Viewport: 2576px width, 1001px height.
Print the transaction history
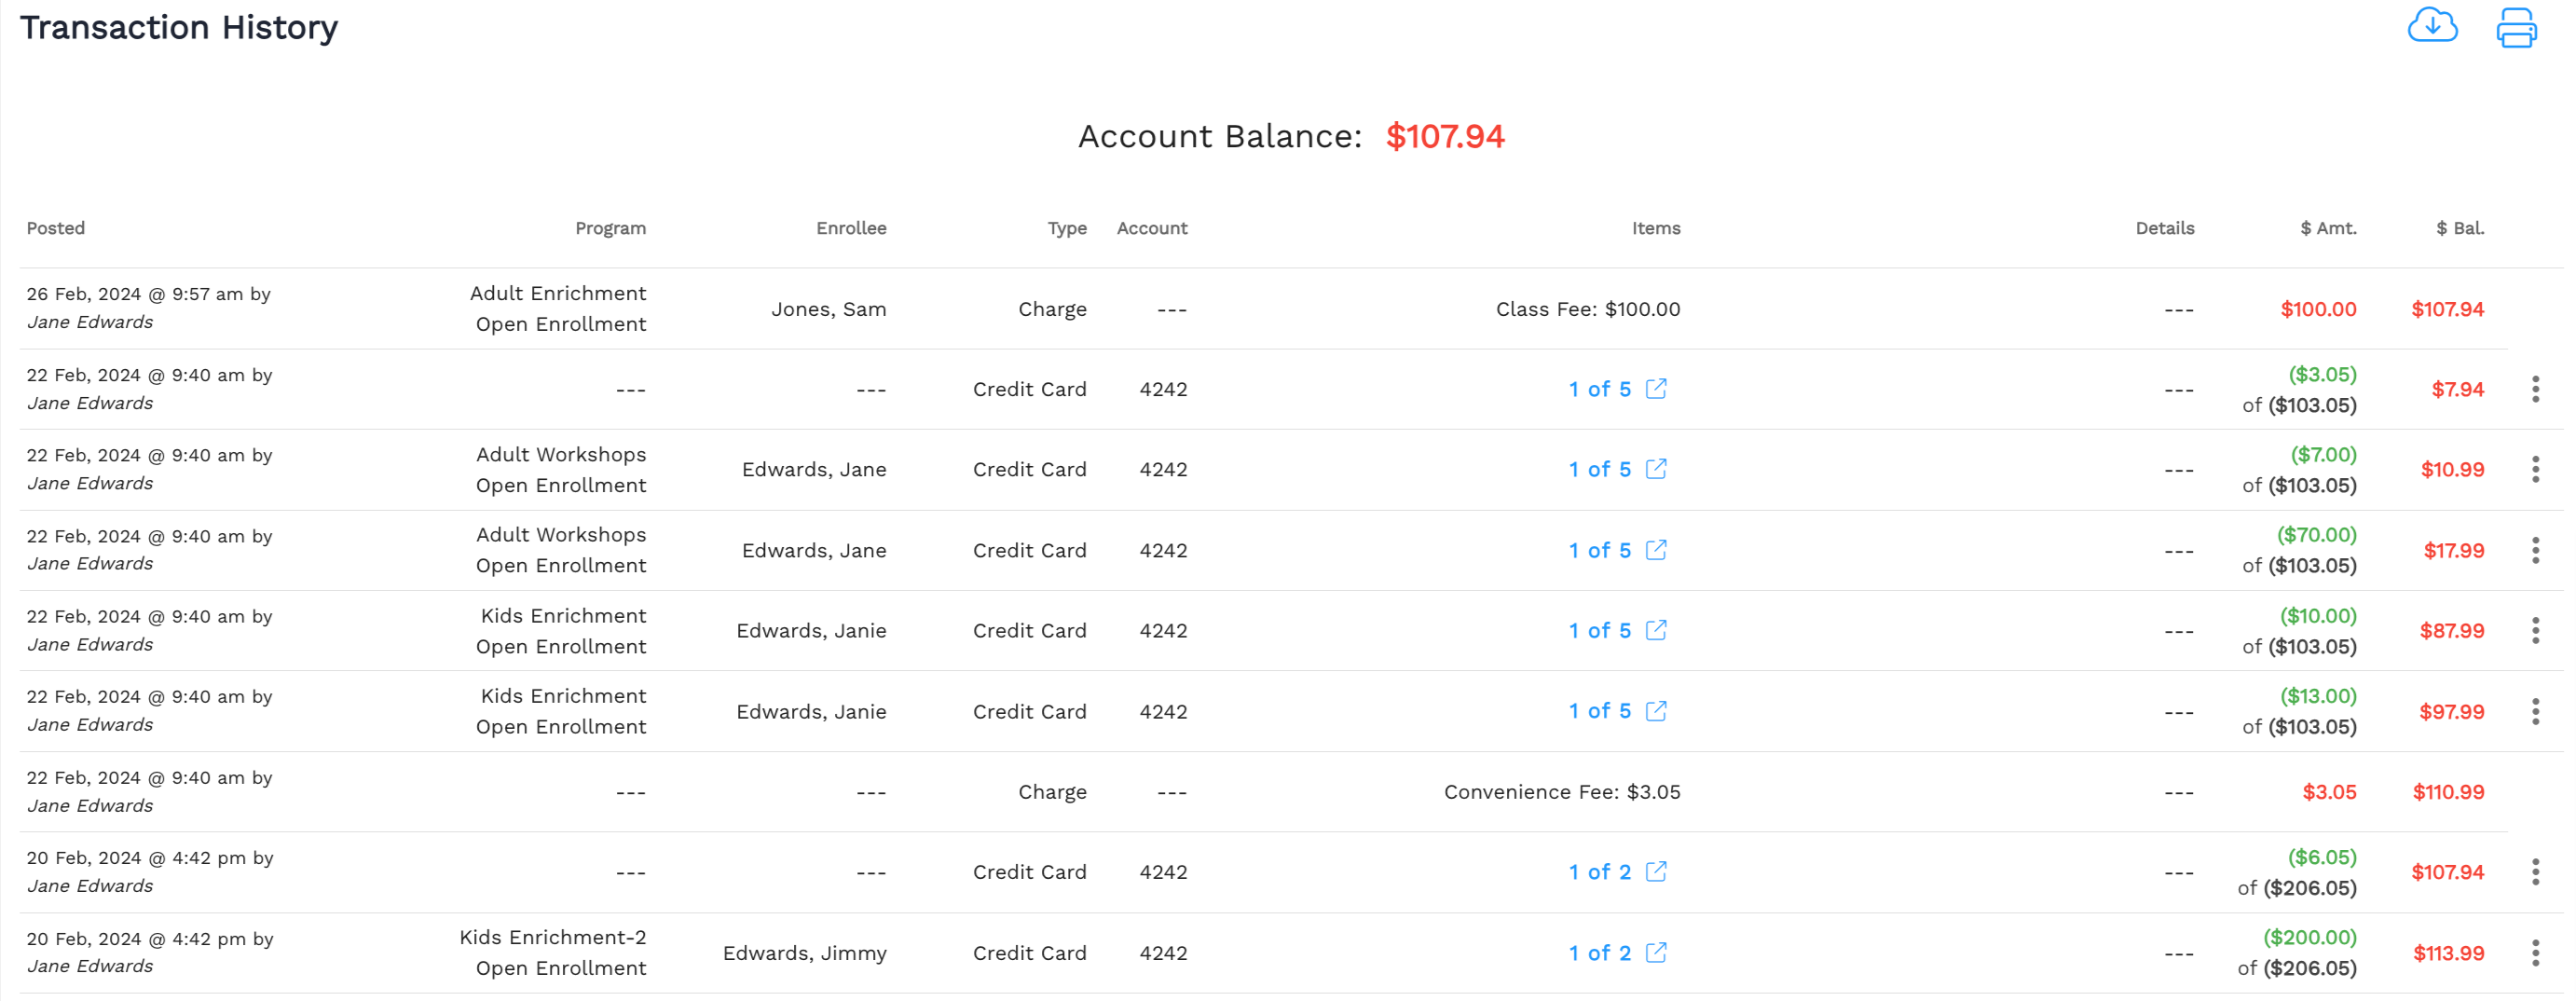point(2516,27)
